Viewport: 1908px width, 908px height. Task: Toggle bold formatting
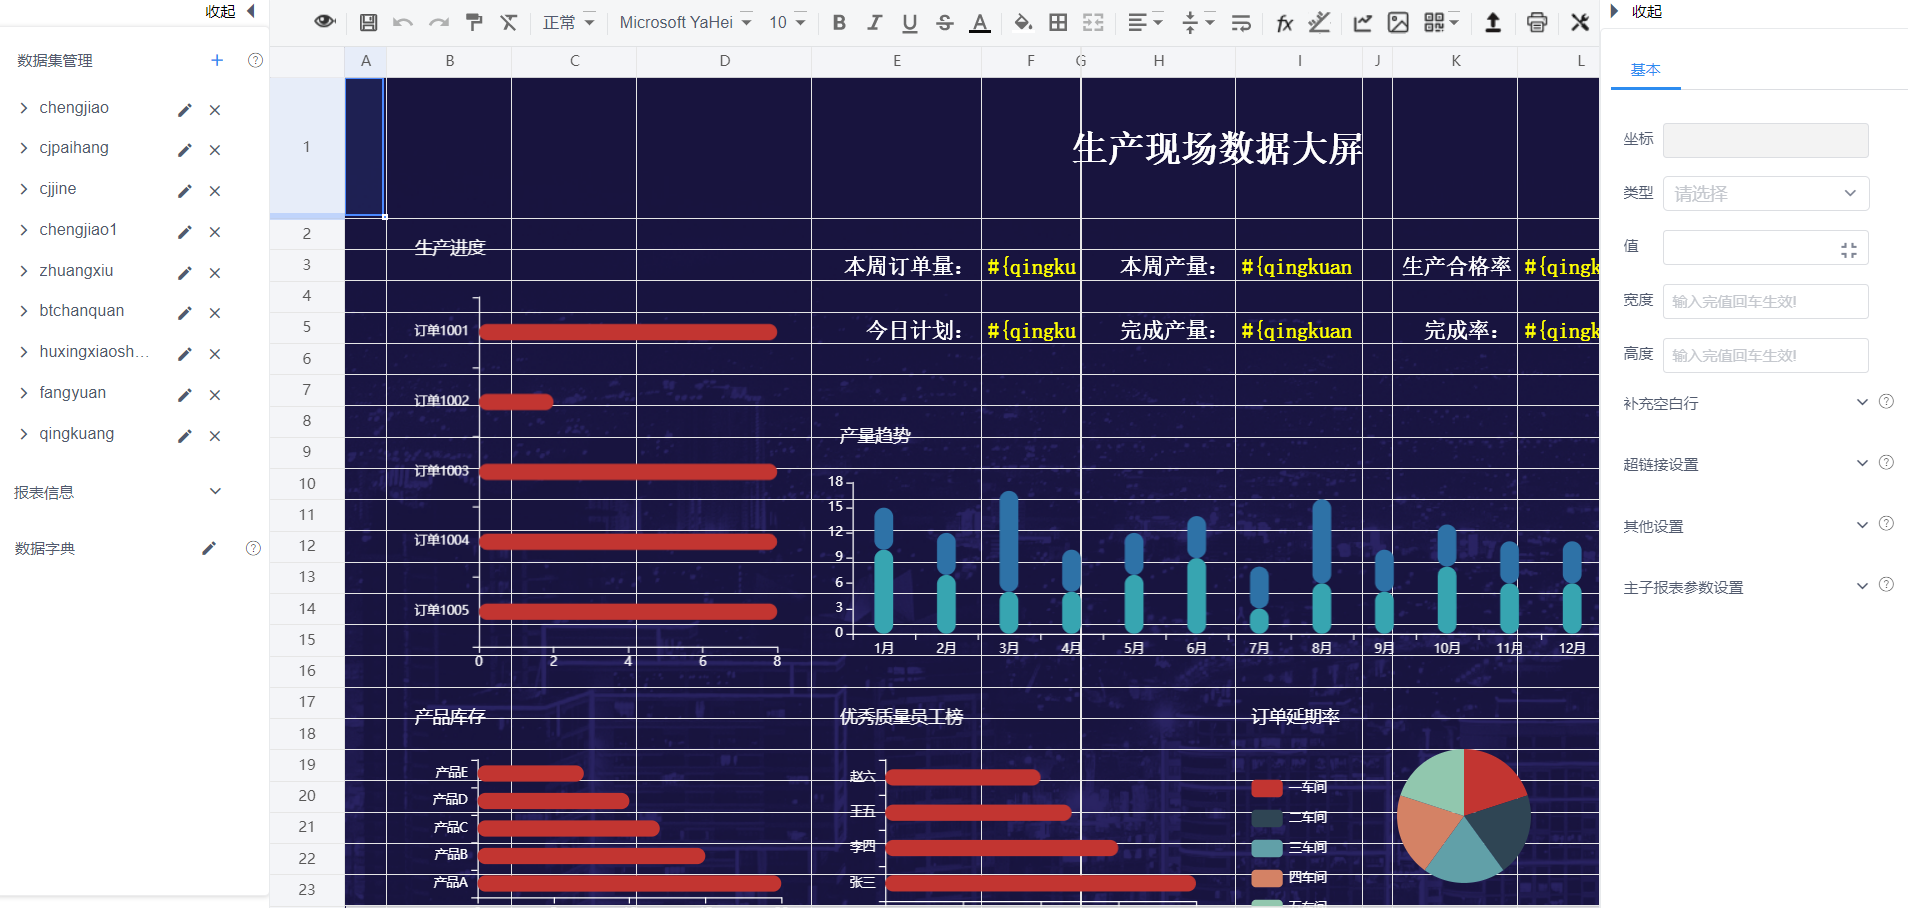point(839,22)
